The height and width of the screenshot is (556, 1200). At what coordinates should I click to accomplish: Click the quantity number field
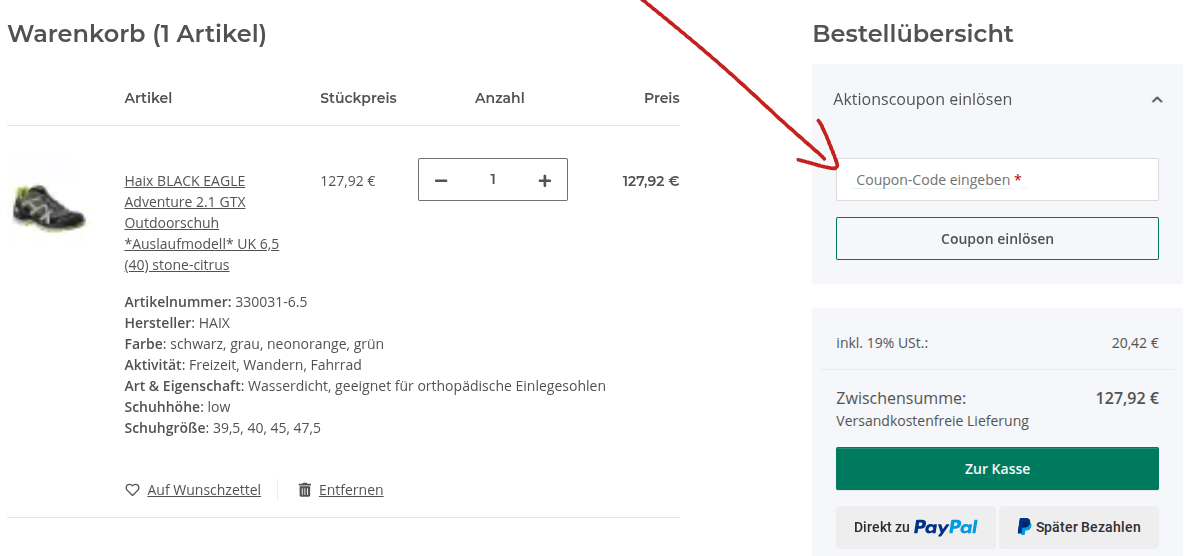tap(493, 179)
